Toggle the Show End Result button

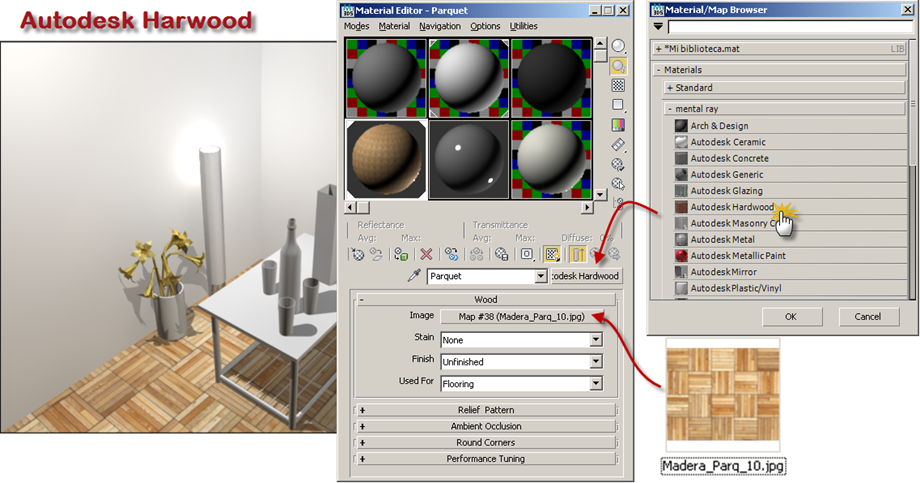point(577,254)
